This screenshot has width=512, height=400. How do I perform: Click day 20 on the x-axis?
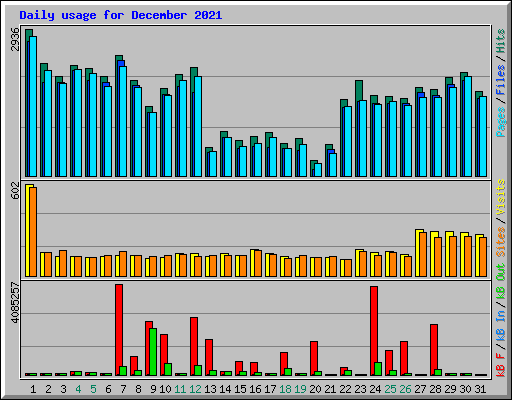(316, 389)
